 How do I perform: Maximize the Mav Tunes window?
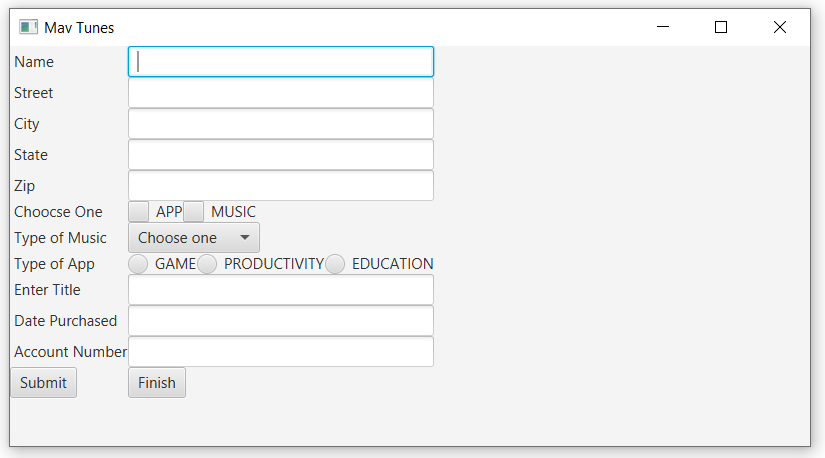721,28
